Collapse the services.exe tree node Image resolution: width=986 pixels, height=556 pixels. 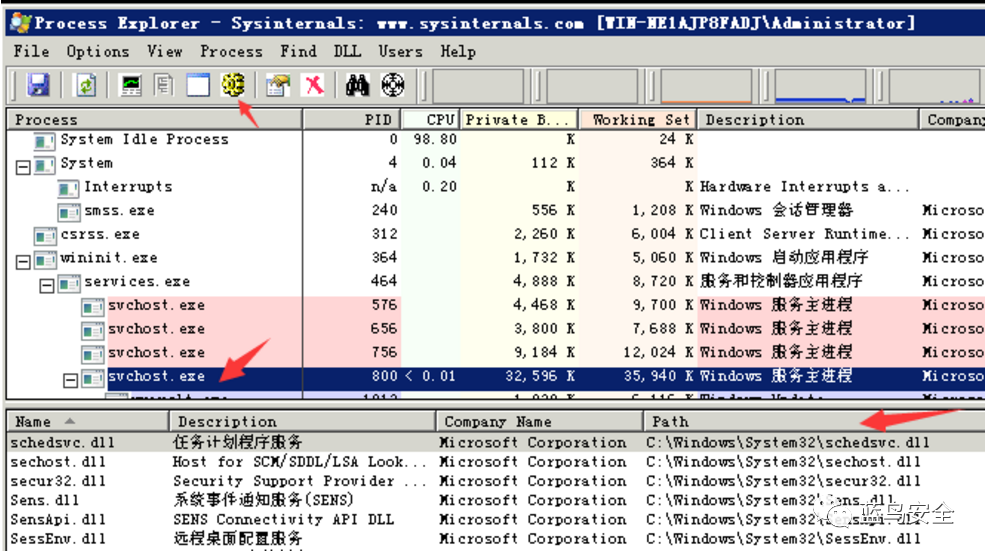47,284
